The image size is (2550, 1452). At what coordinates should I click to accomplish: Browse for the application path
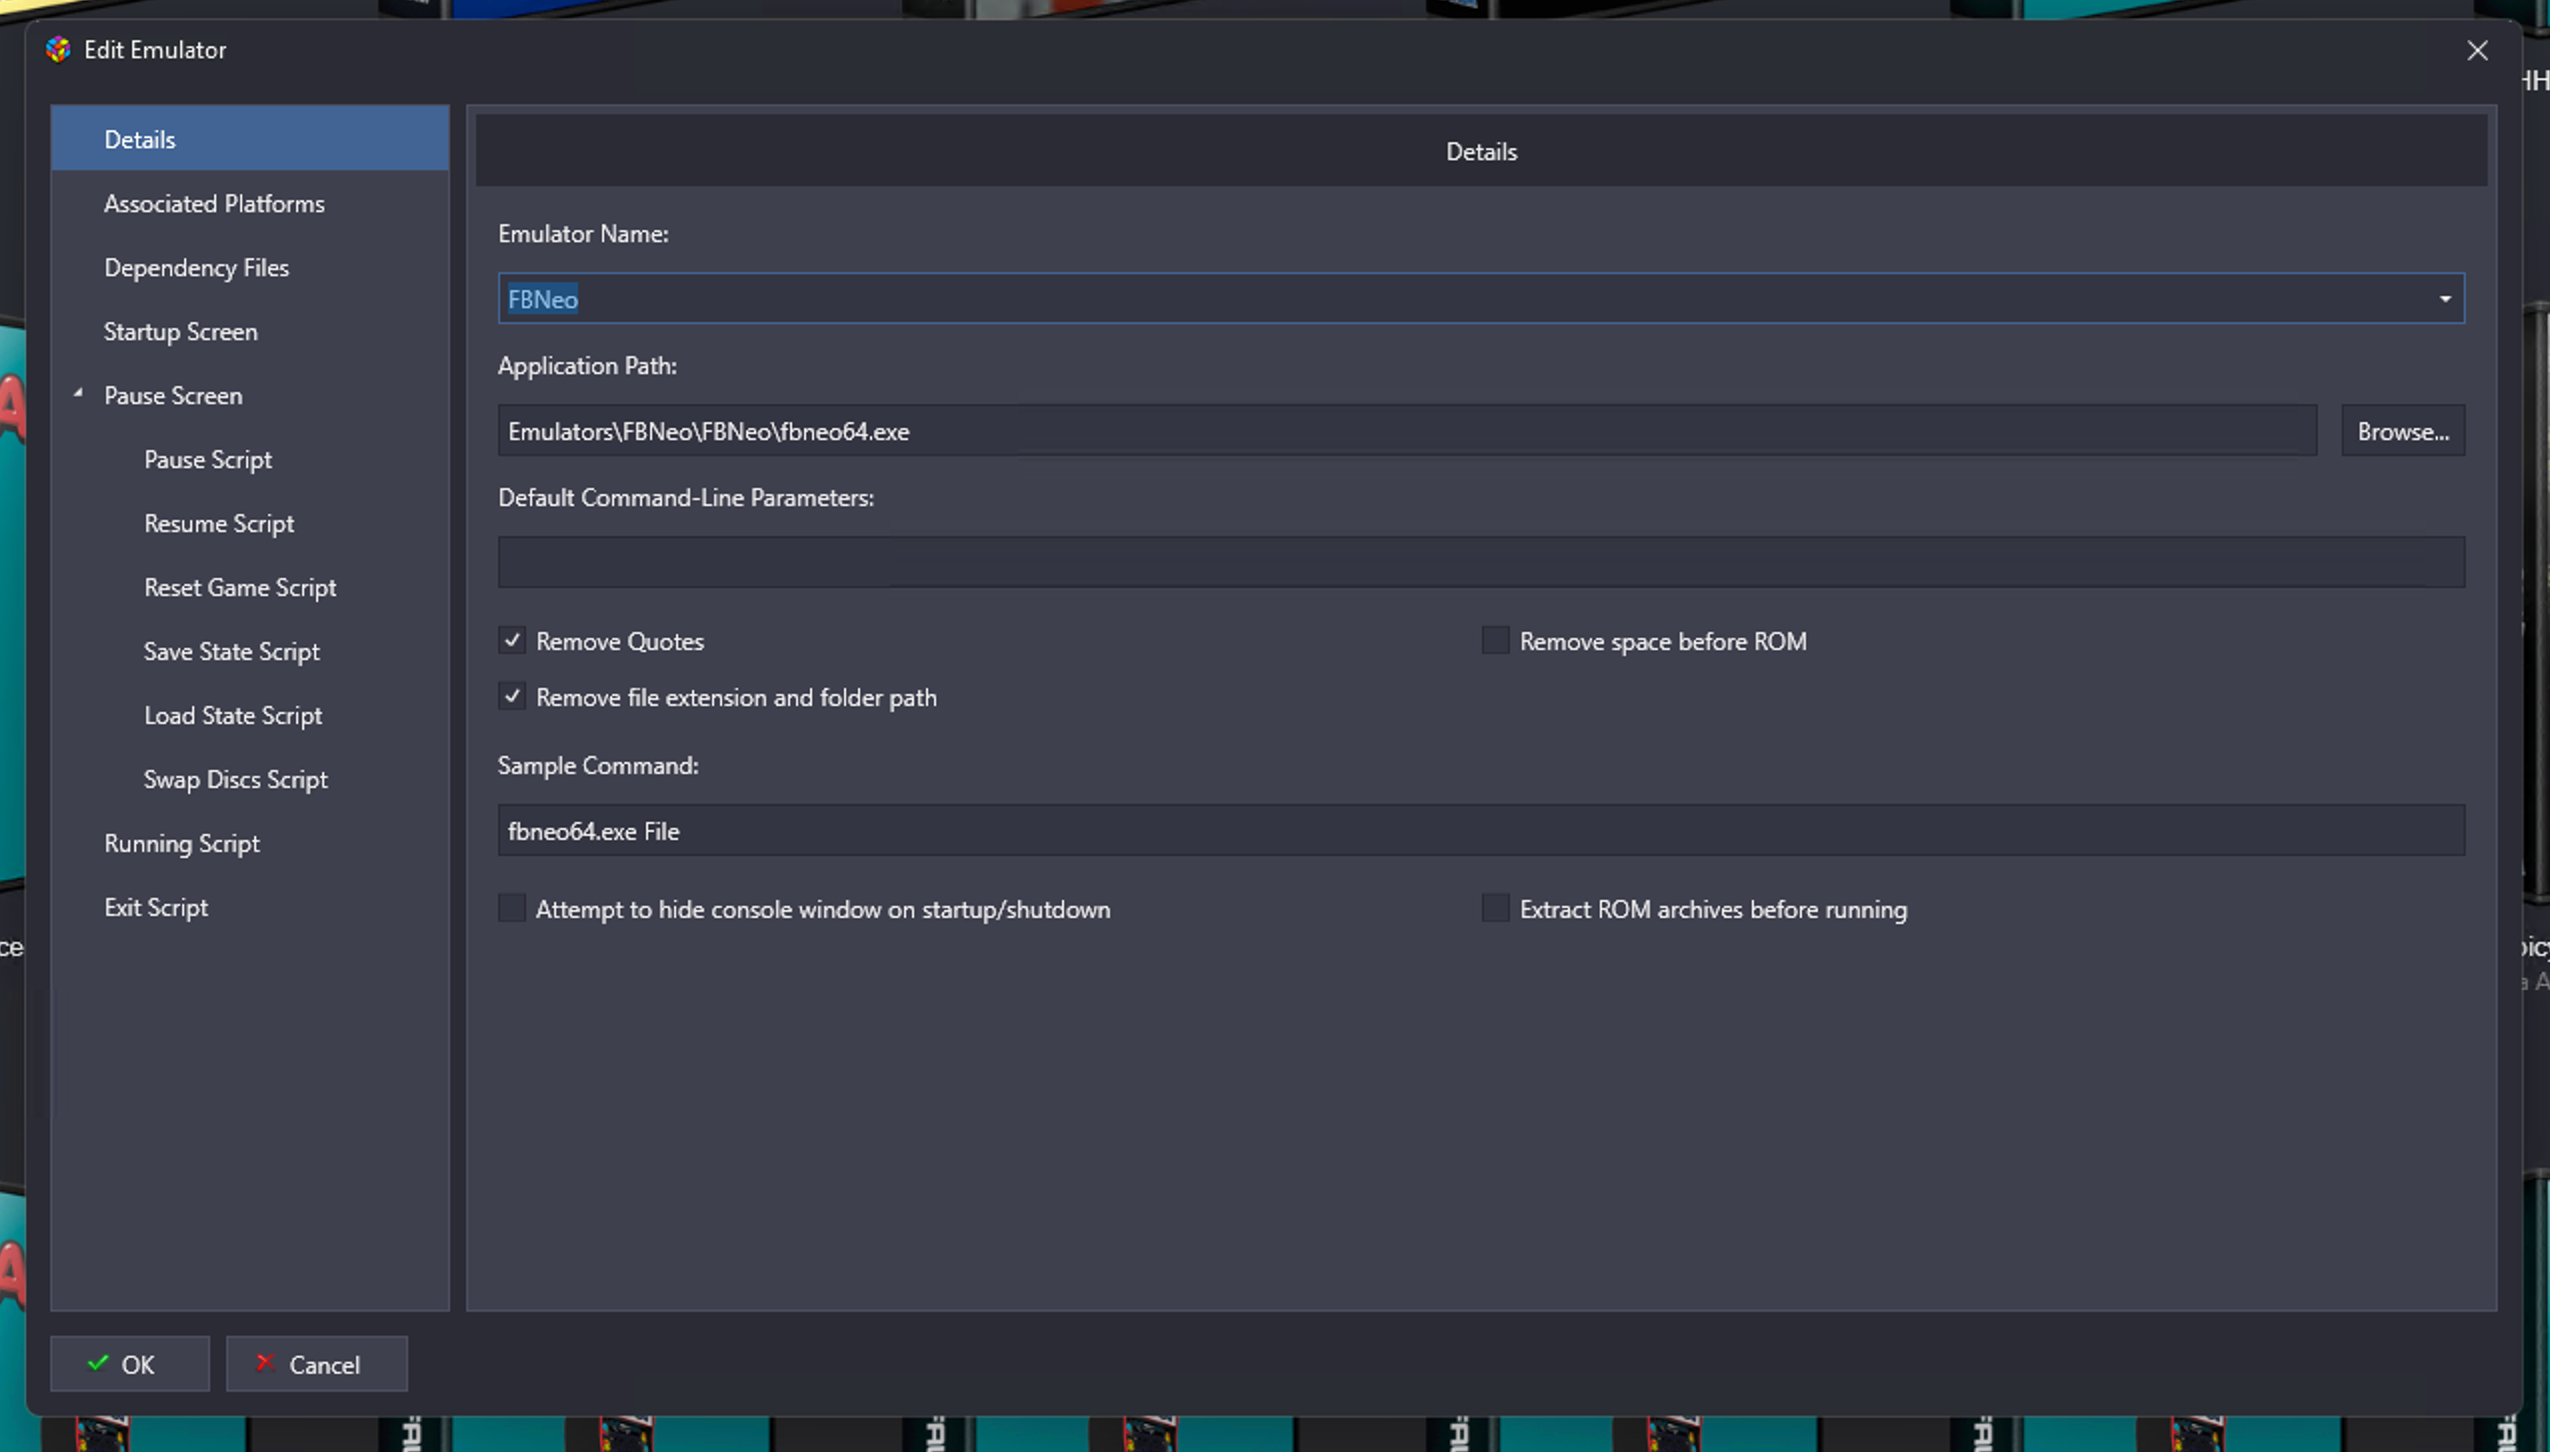pos(2402,431)
